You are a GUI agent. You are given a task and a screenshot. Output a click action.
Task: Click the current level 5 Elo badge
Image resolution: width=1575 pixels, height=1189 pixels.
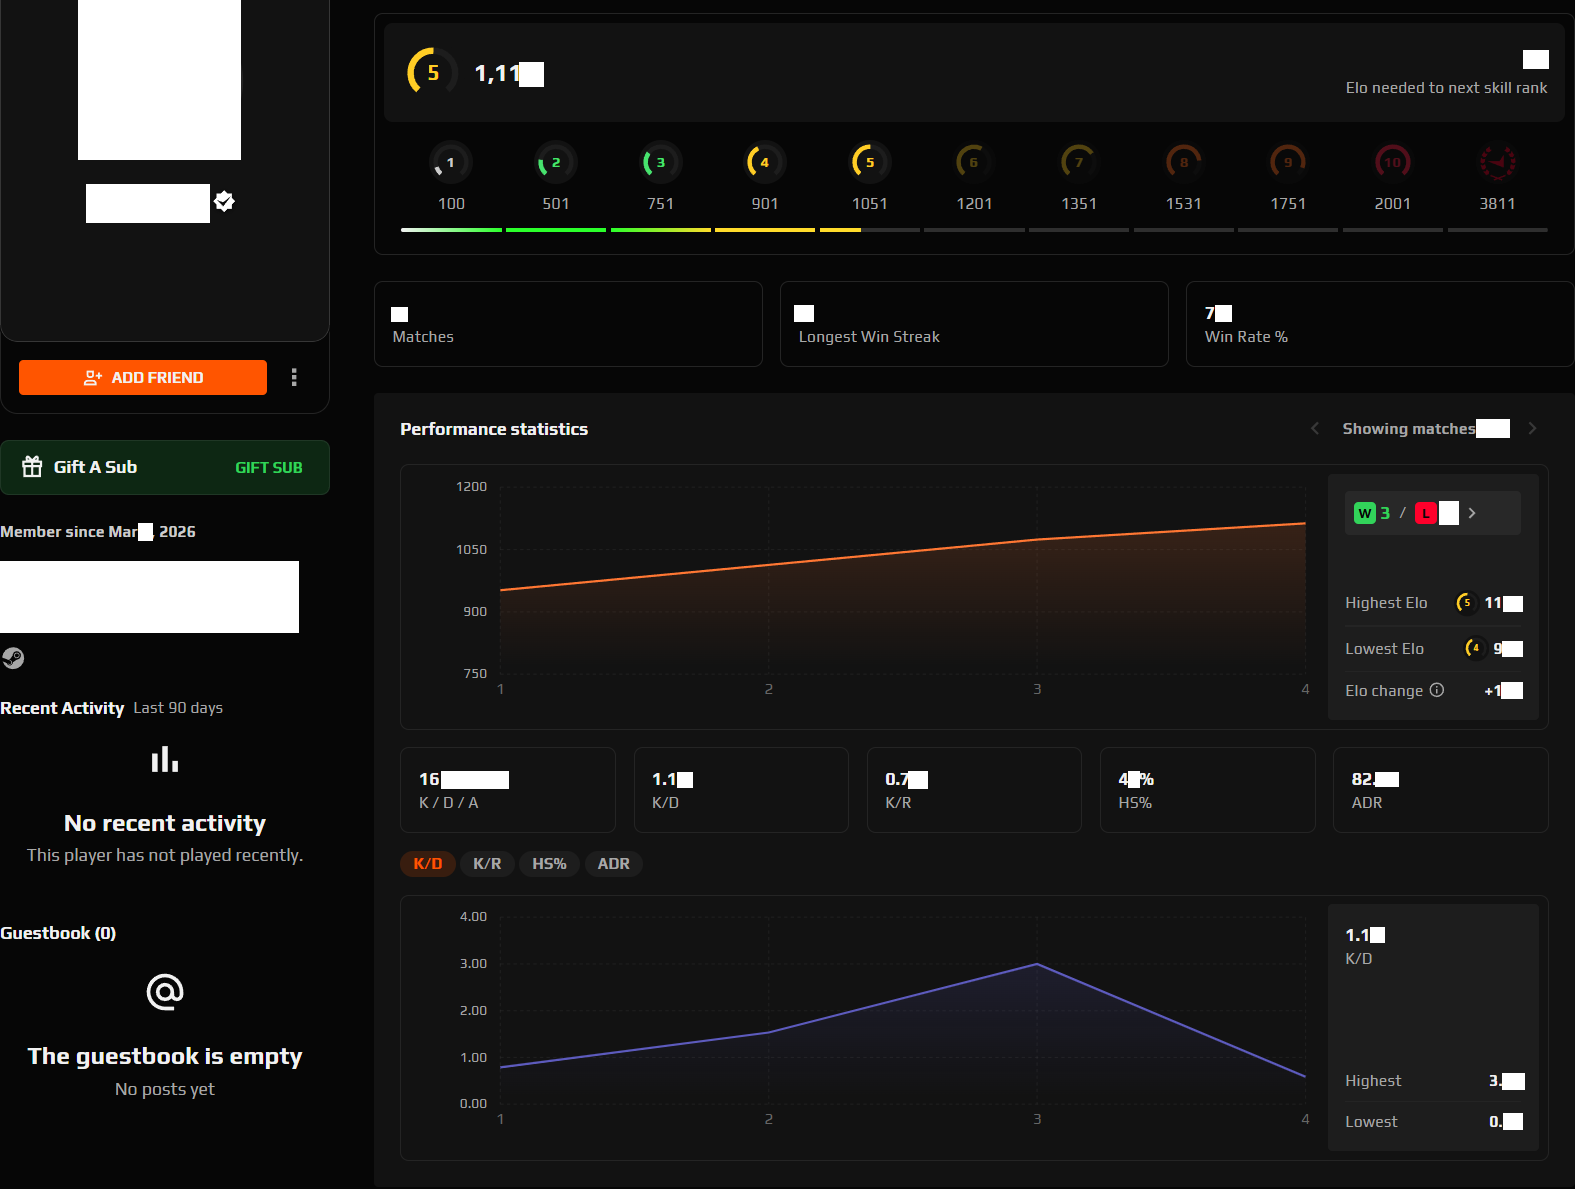tap(432, 73)
